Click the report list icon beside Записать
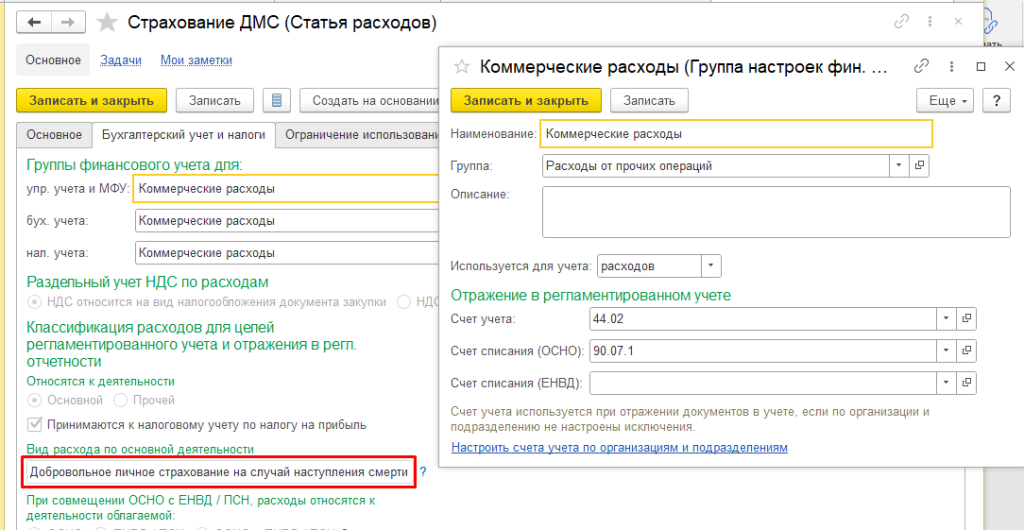1024x530 pixels. tap(277, 100)
